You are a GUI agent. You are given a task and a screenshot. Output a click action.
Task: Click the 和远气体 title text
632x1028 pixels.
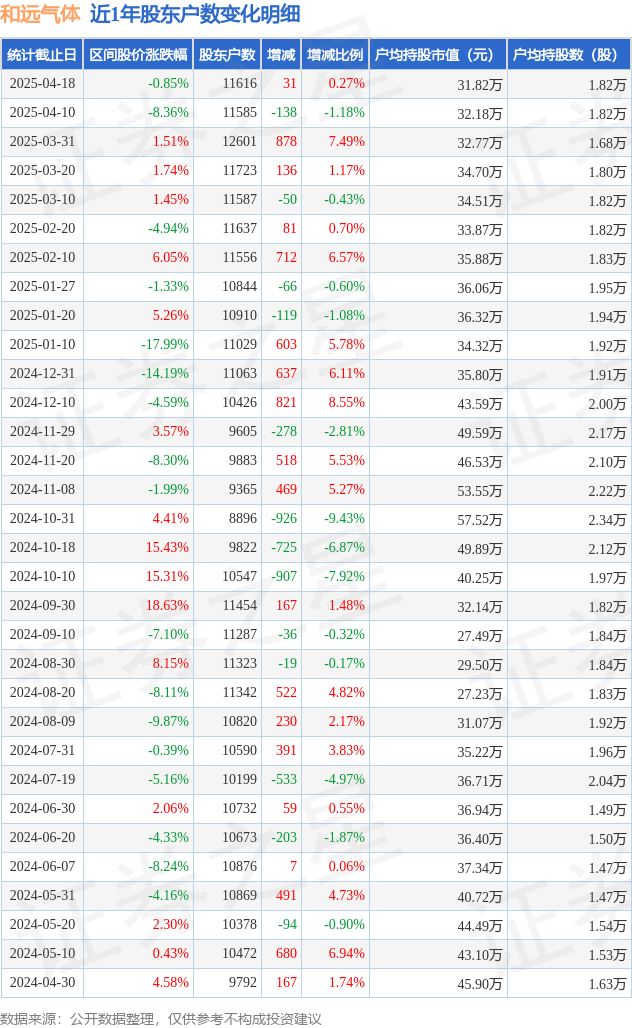click(41, 14)
